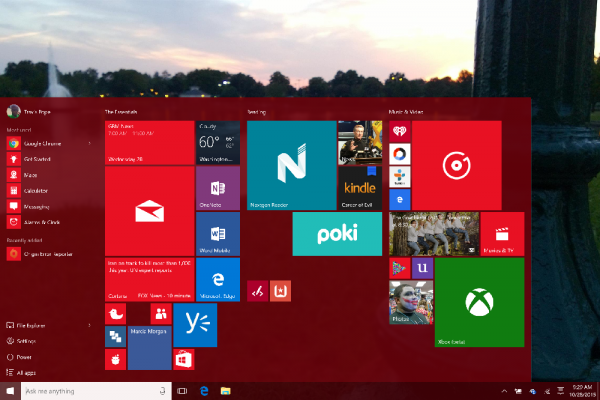
Task: Open File Explorer on taskbar
Action: [x=226, y=391]
